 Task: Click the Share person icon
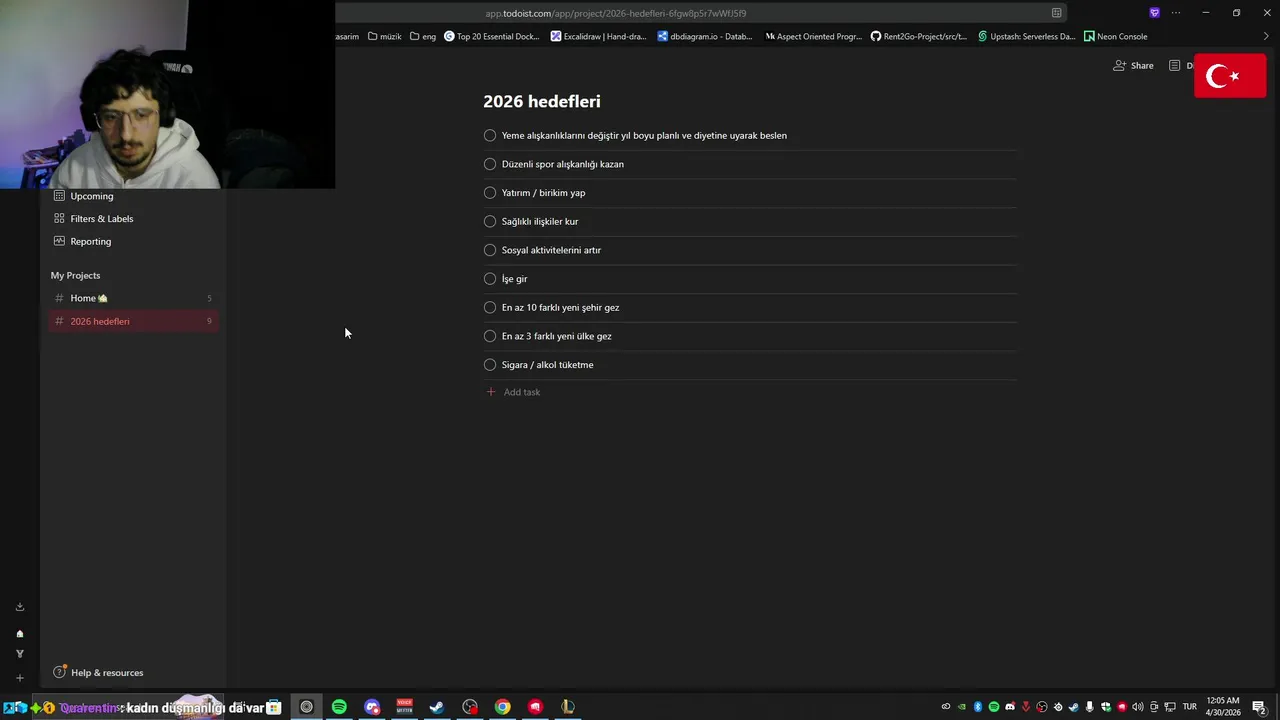click(x=1119, y=65)
